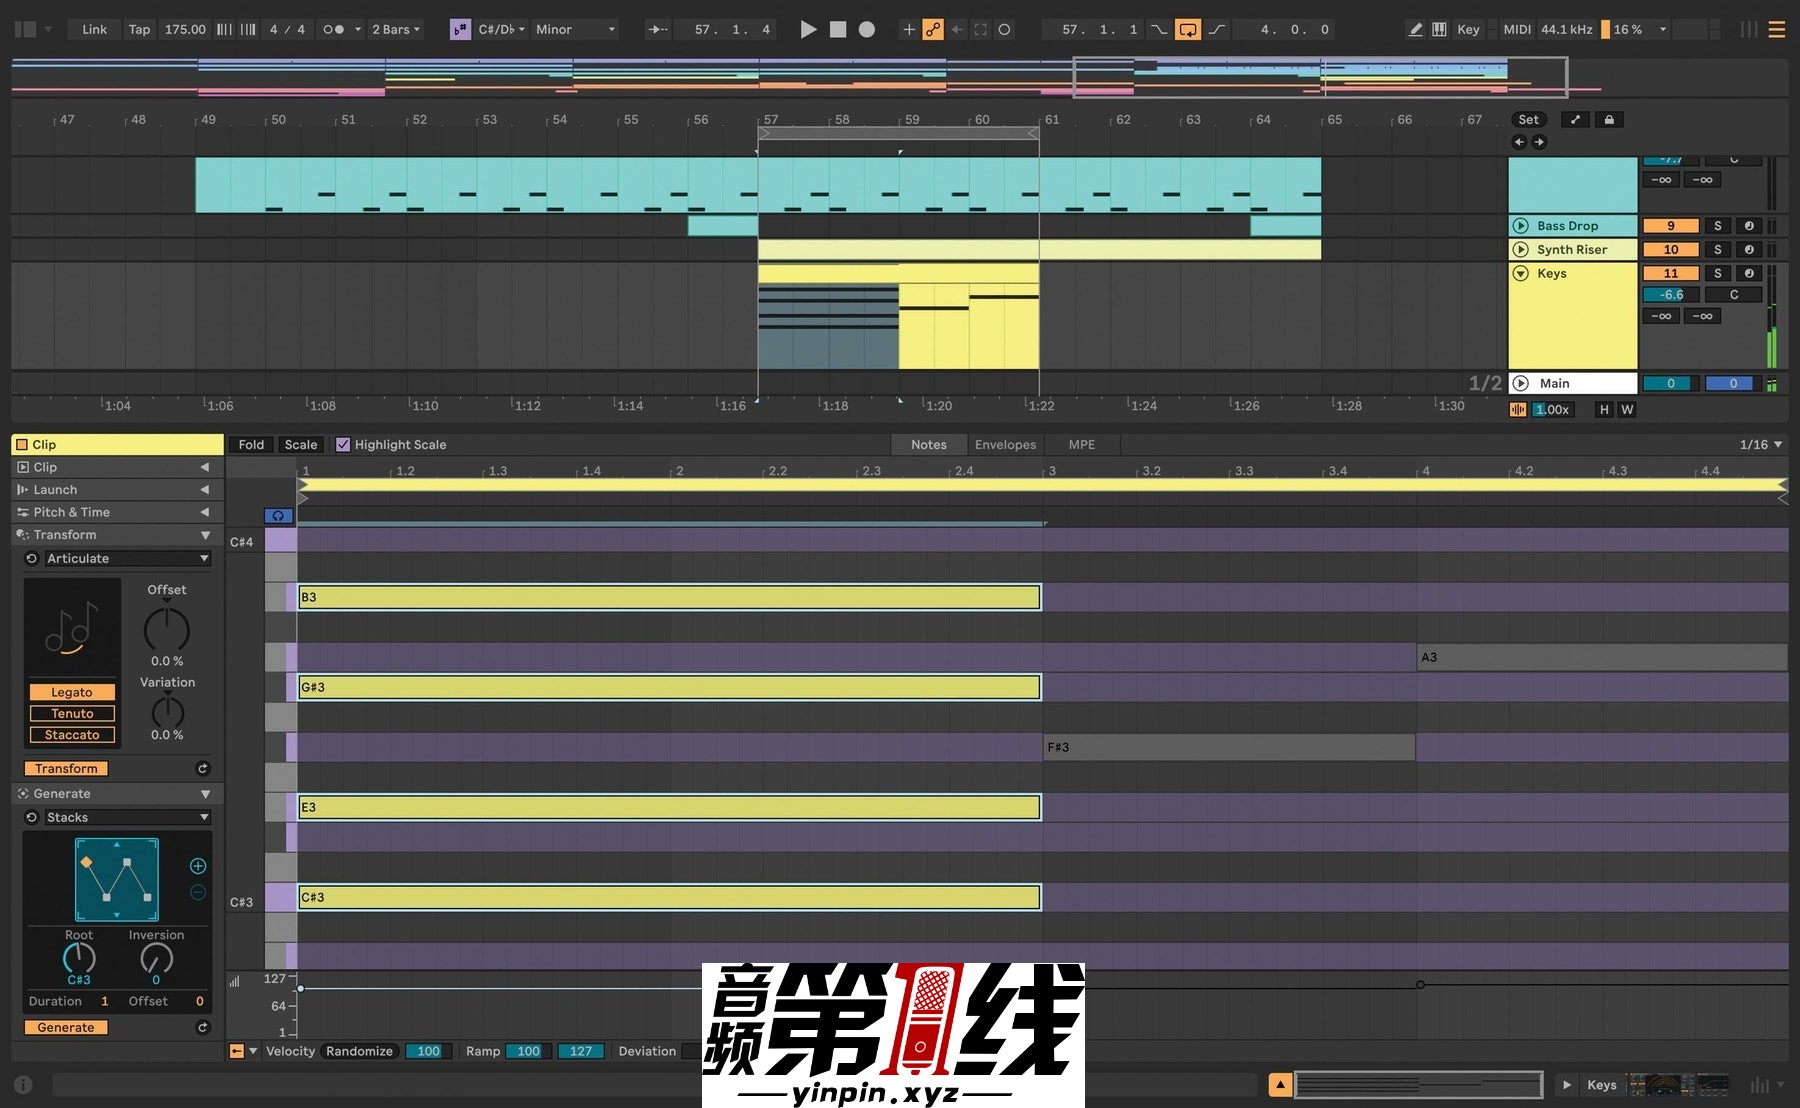Click the Tap tempo button
Image resolution: width=1800 pixels, height=1108 pixels.
[x=139, y=29]
